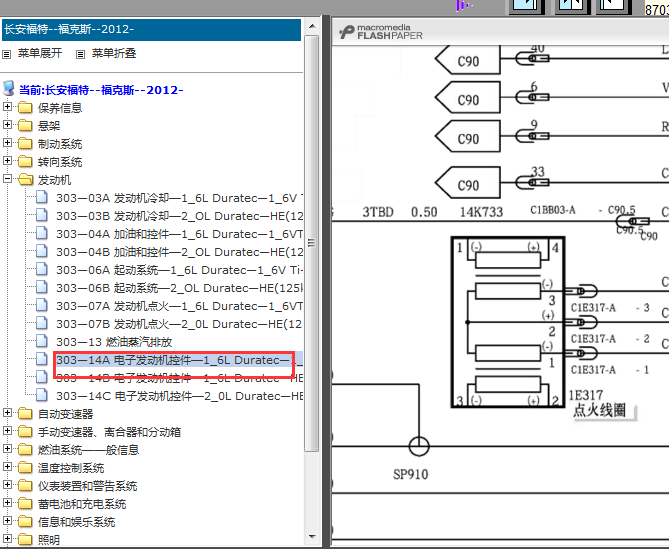Click the open 发动机 folder icon
This screenshot has height=549, width=669.
click(x=26, y=180)
